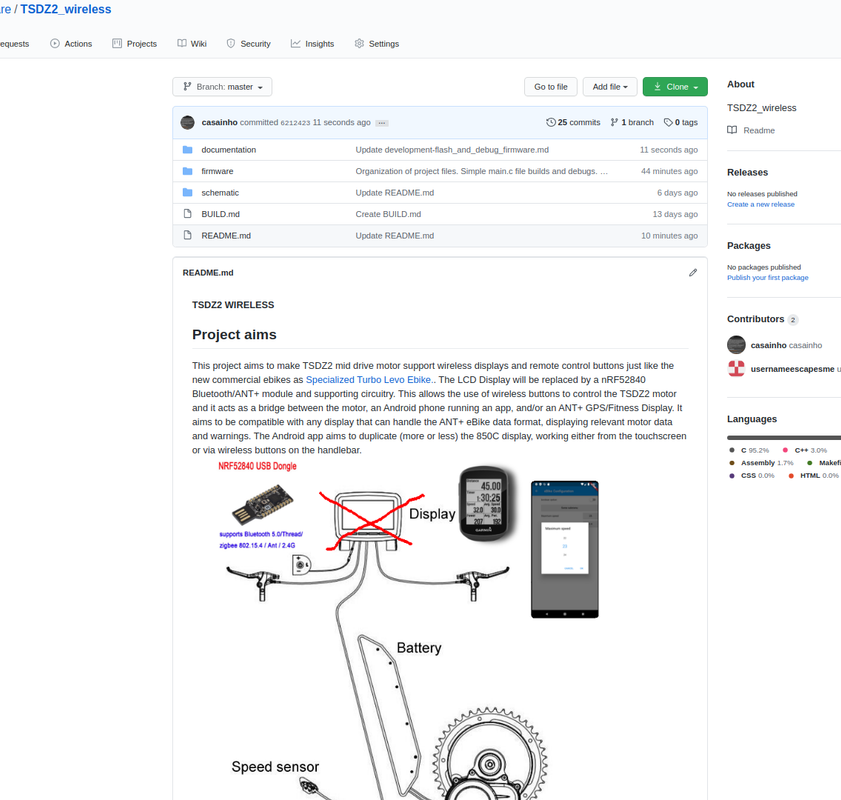The height and width of the screenshot is (800, 841).
Task: Open casainho committer name link
Action: tap(219, 122)
